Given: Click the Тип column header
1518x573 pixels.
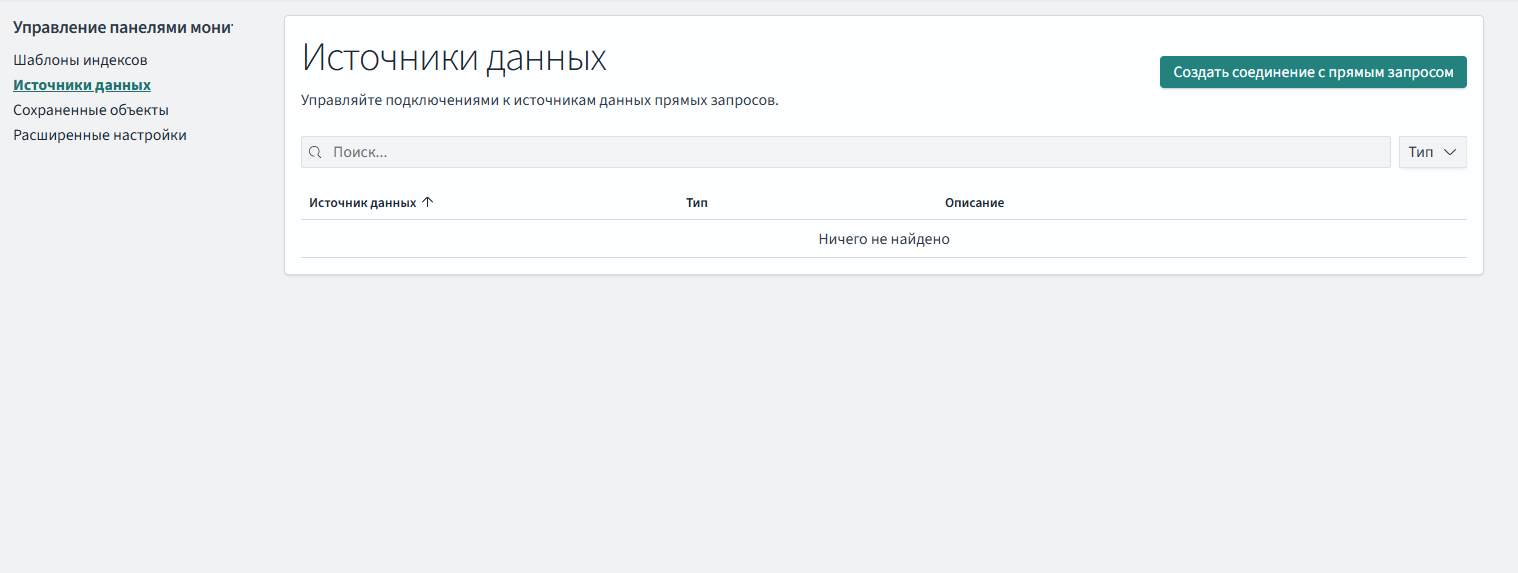Looking at the screenshot, I should [697, 202].
